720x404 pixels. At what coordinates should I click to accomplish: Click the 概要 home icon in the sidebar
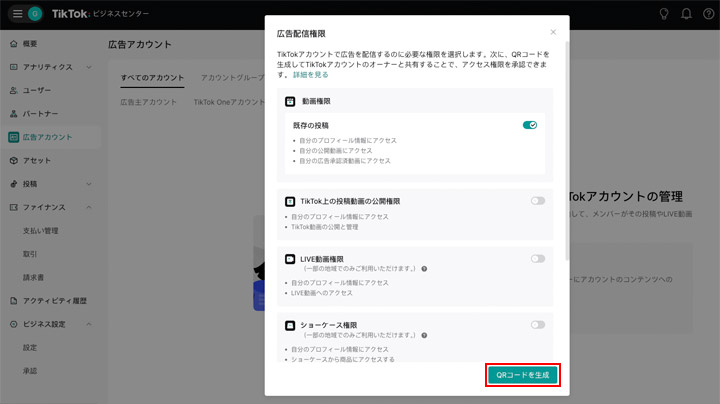click(13, 44)
